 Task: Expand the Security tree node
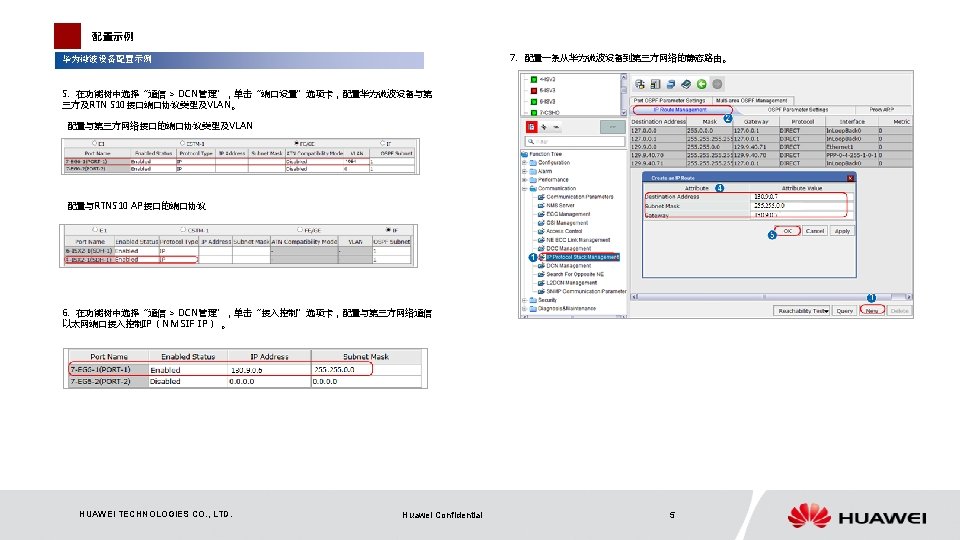point(525,300)
